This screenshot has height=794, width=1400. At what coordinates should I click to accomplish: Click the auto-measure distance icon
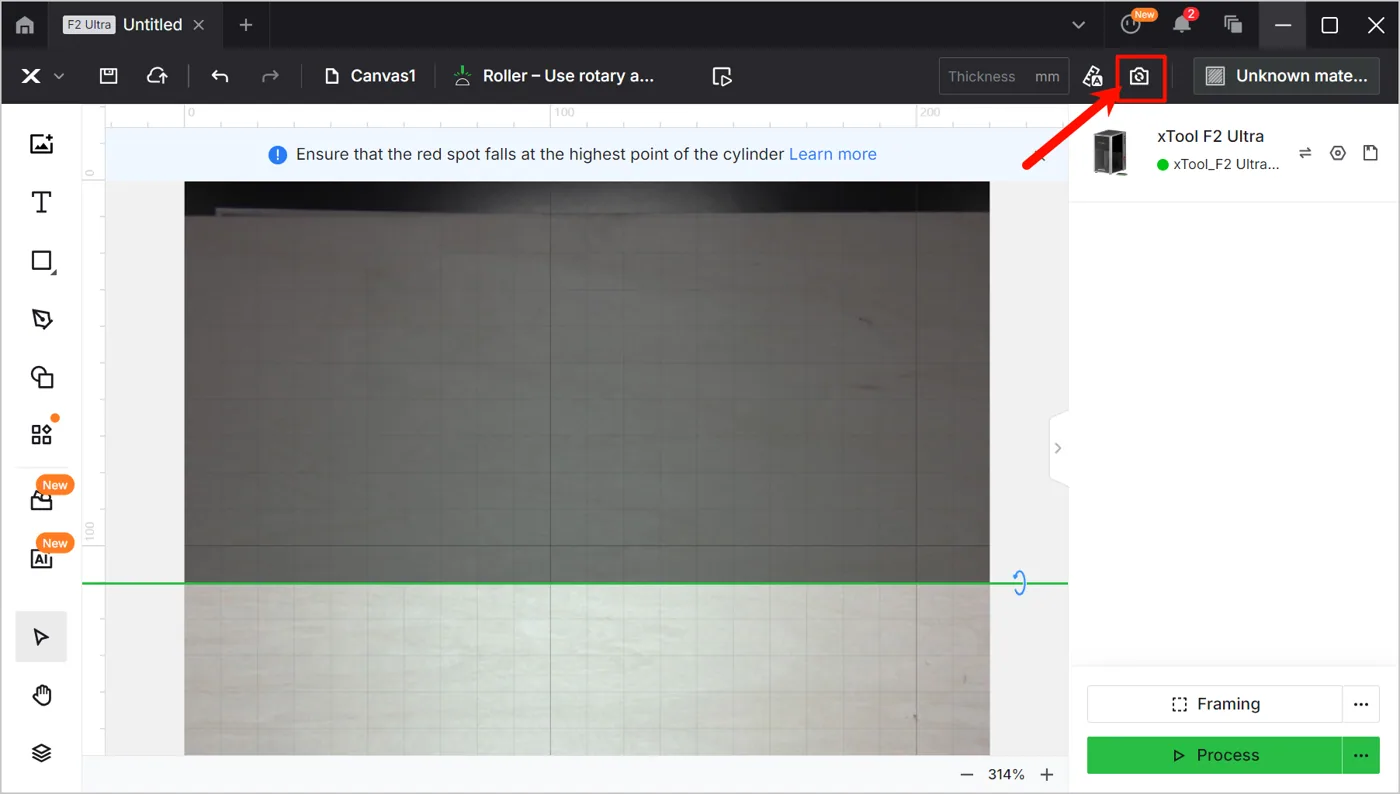tap(1093, 76)
